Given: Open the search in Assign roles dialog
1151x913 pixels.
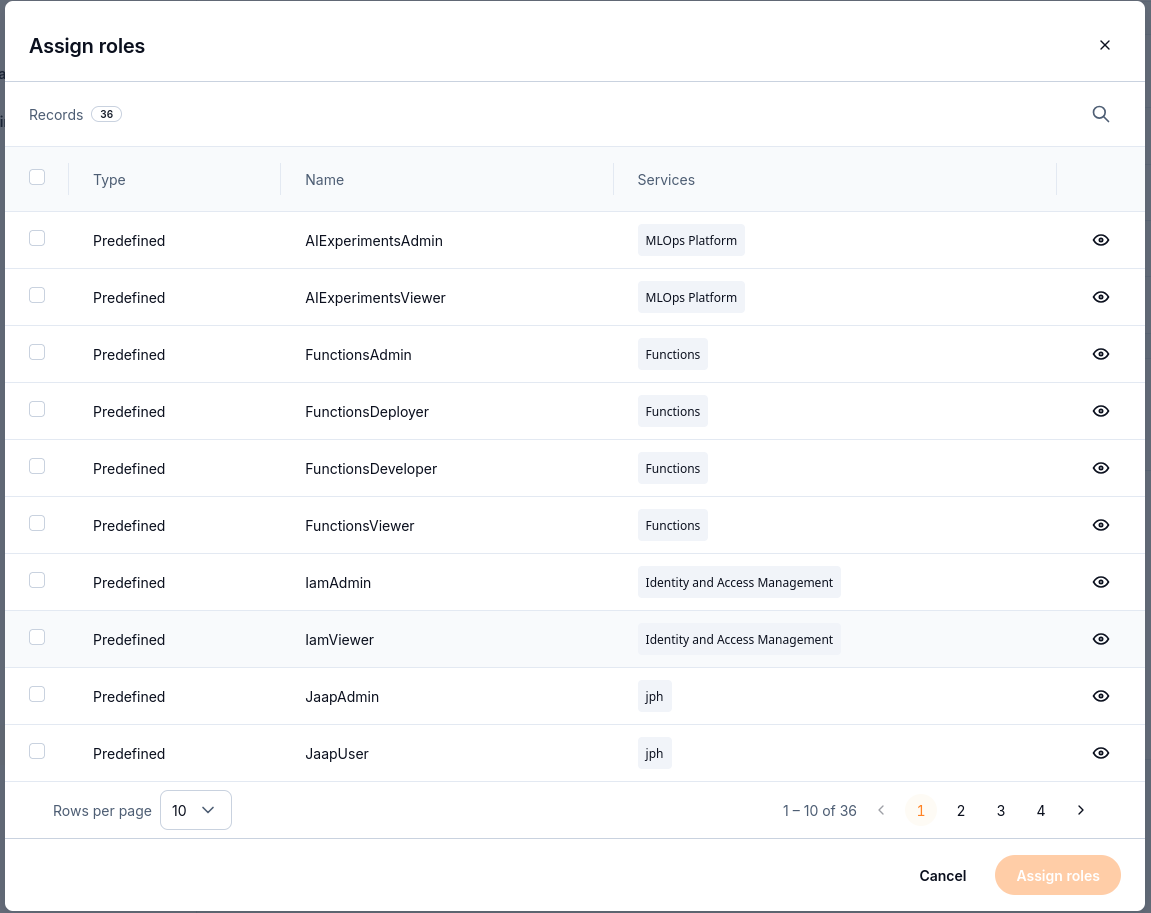Looking at the screenshot, I should point(1100,114).
